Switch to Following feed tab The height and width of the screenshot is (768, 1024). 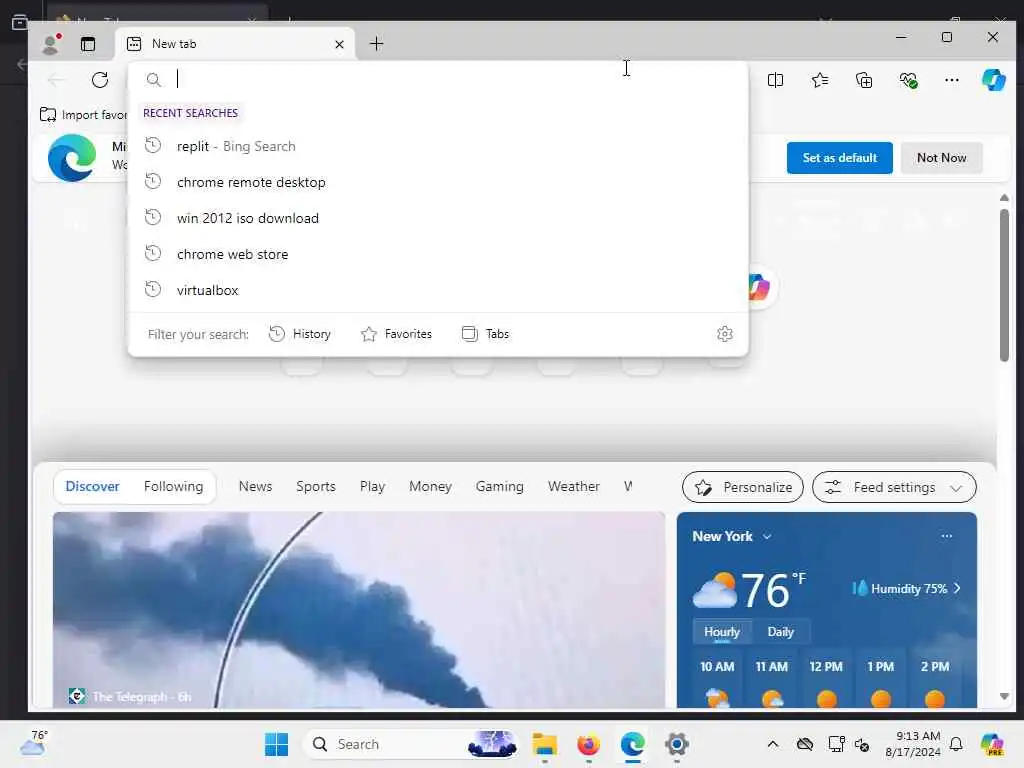tap(173, 487)
